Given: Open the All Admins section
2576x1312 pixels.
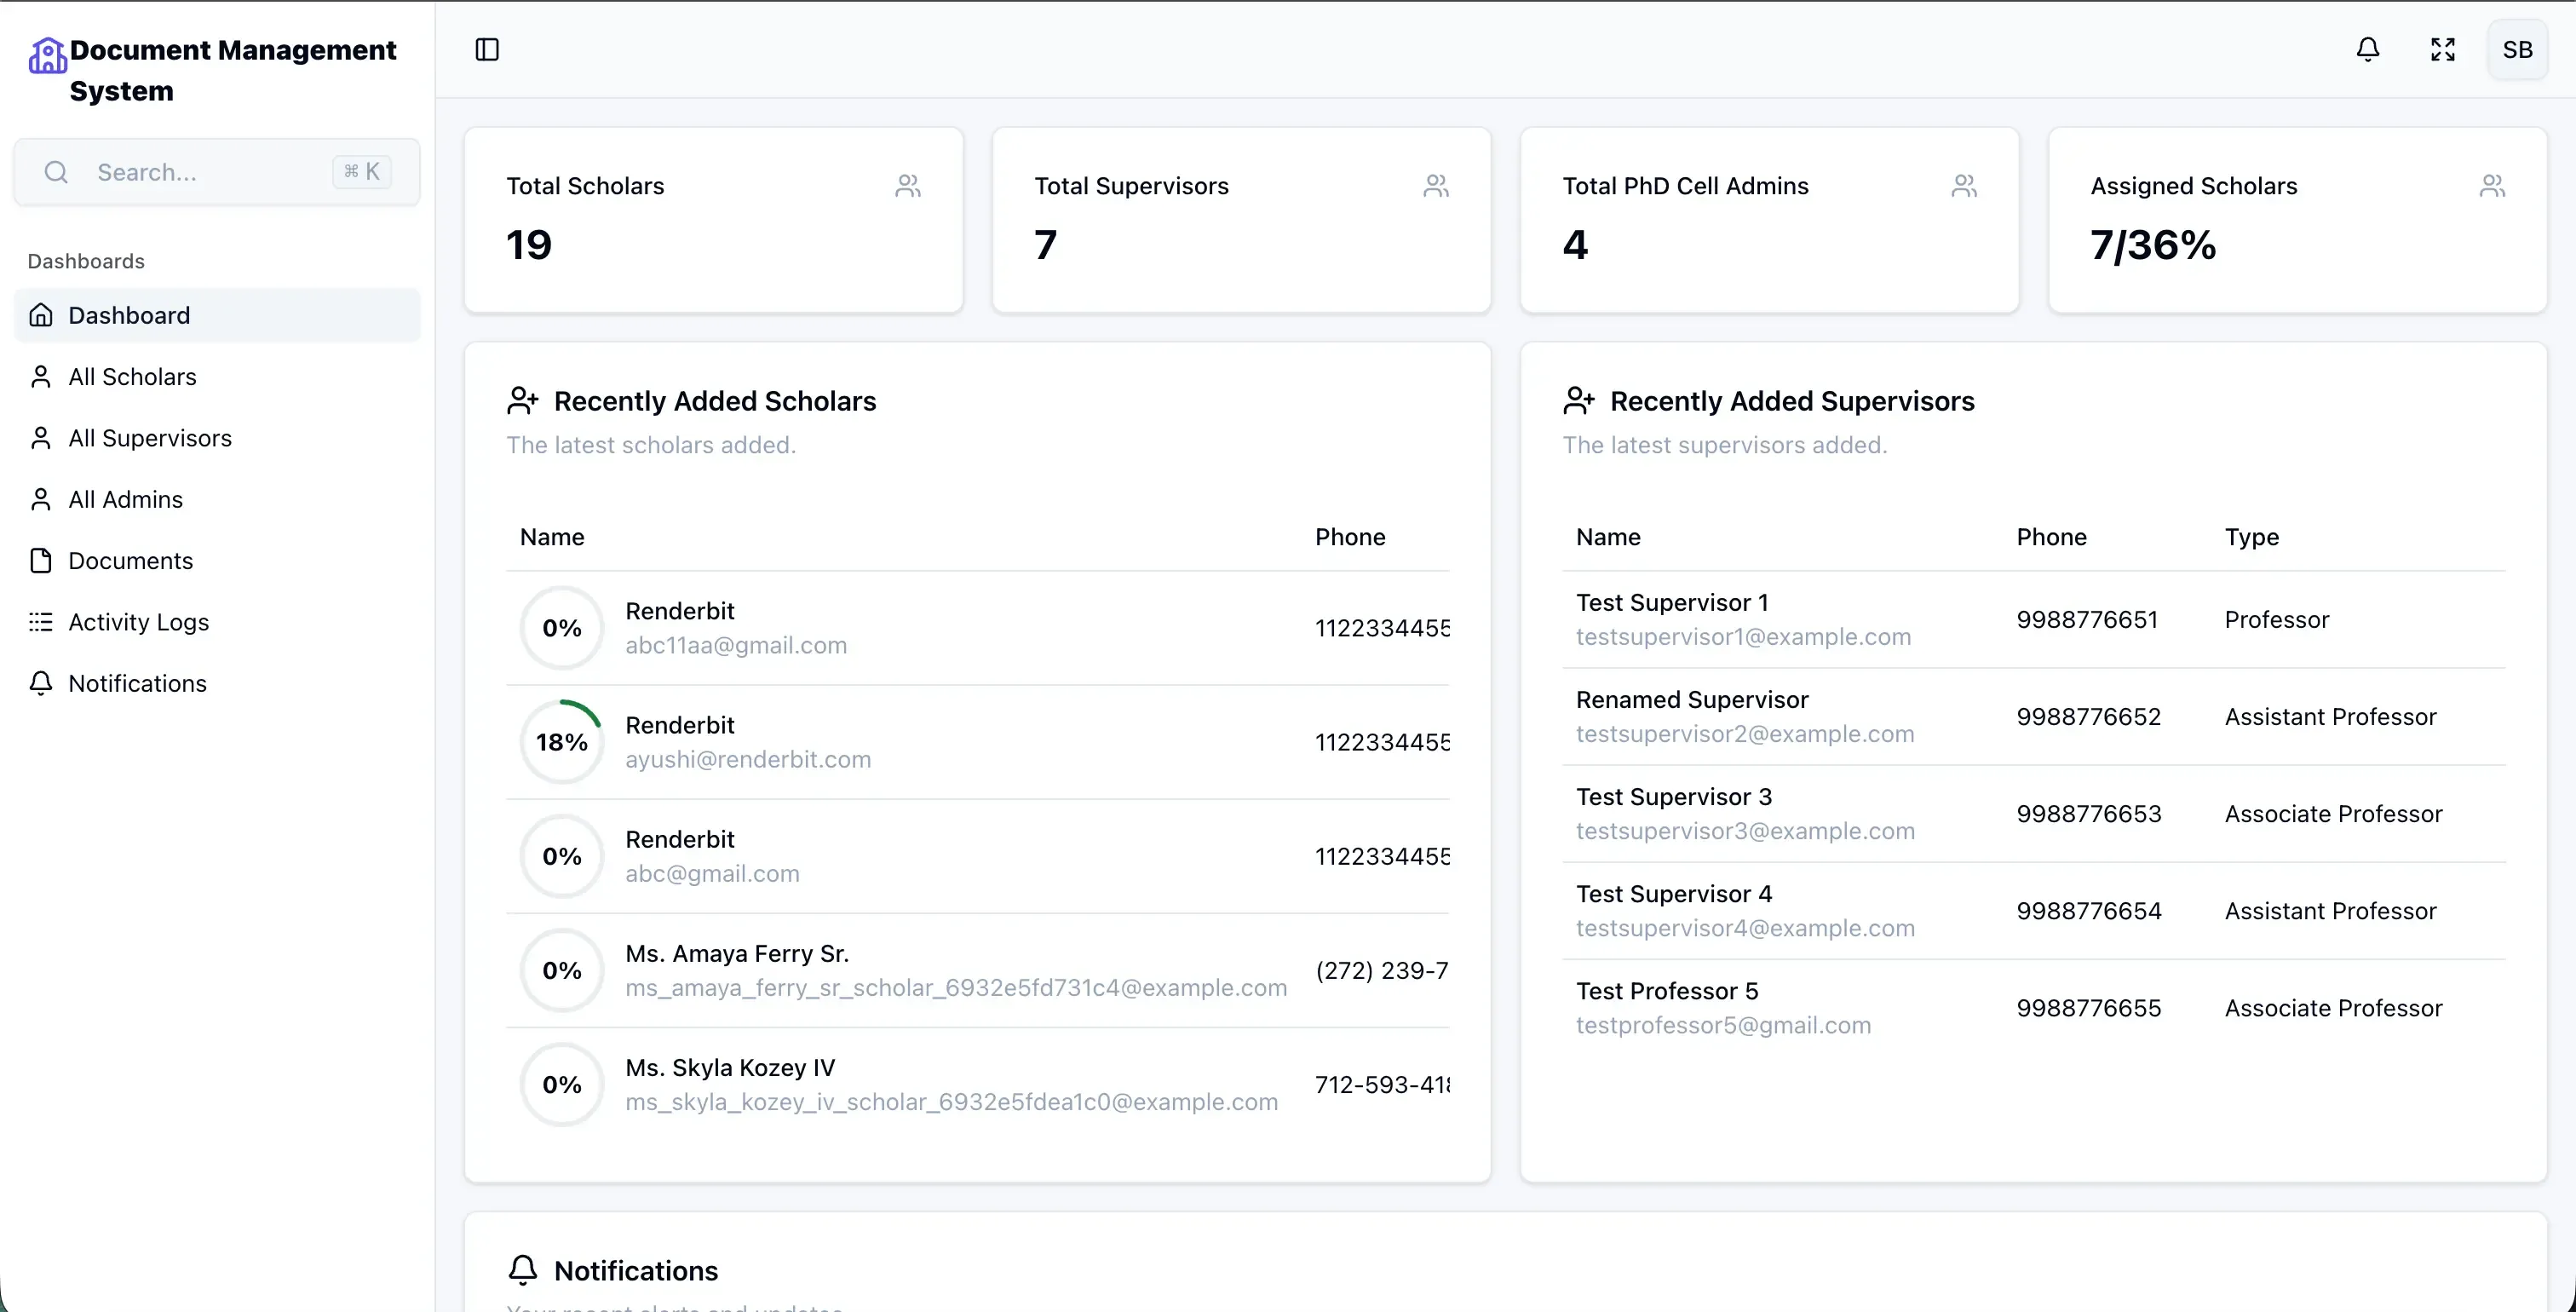Looking at the screenshot, I should (x=125, y=499).
